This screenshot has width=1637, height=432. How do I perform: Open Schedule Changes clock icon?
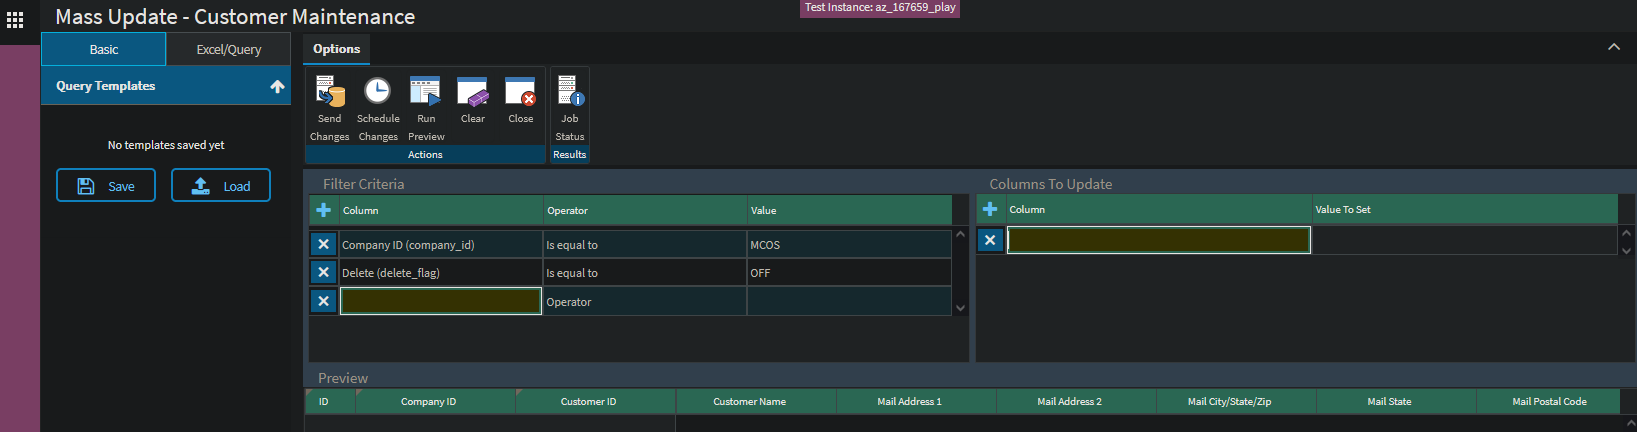coord(377,93)
